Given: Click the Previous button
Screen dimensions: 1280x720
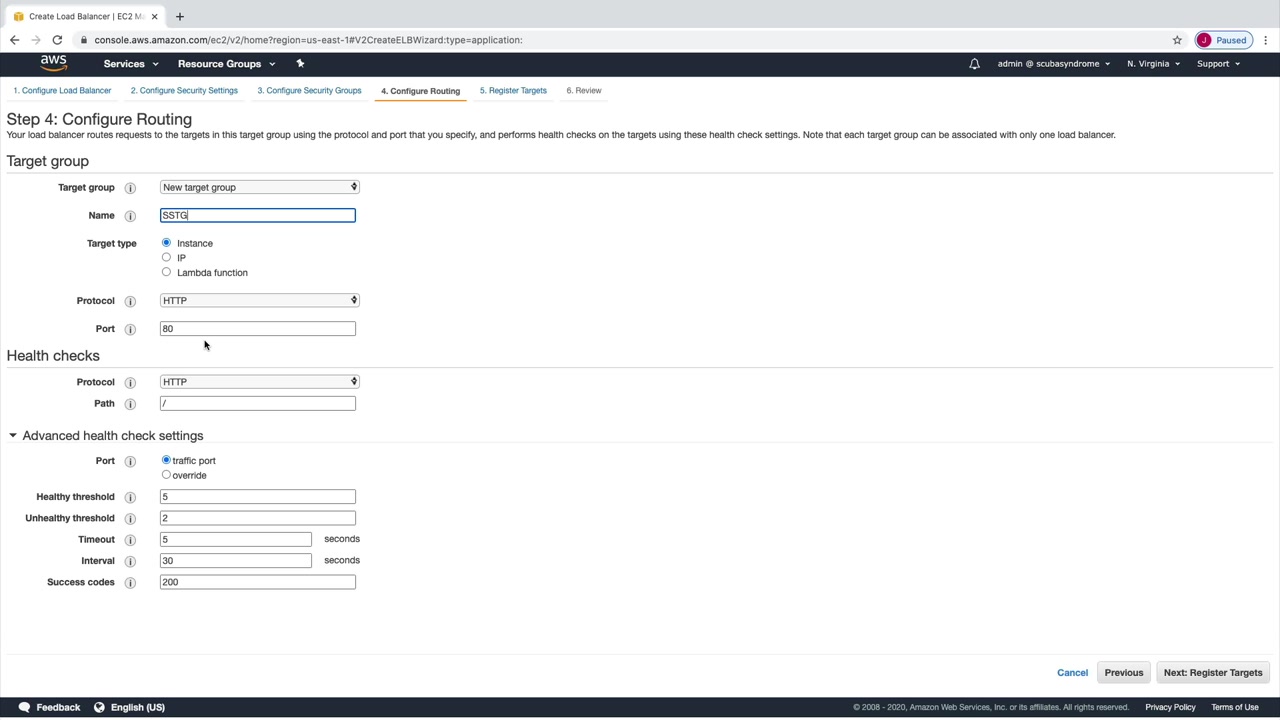Looking at the screenshot, I should pyautogui.click(x=1124, y=673).
